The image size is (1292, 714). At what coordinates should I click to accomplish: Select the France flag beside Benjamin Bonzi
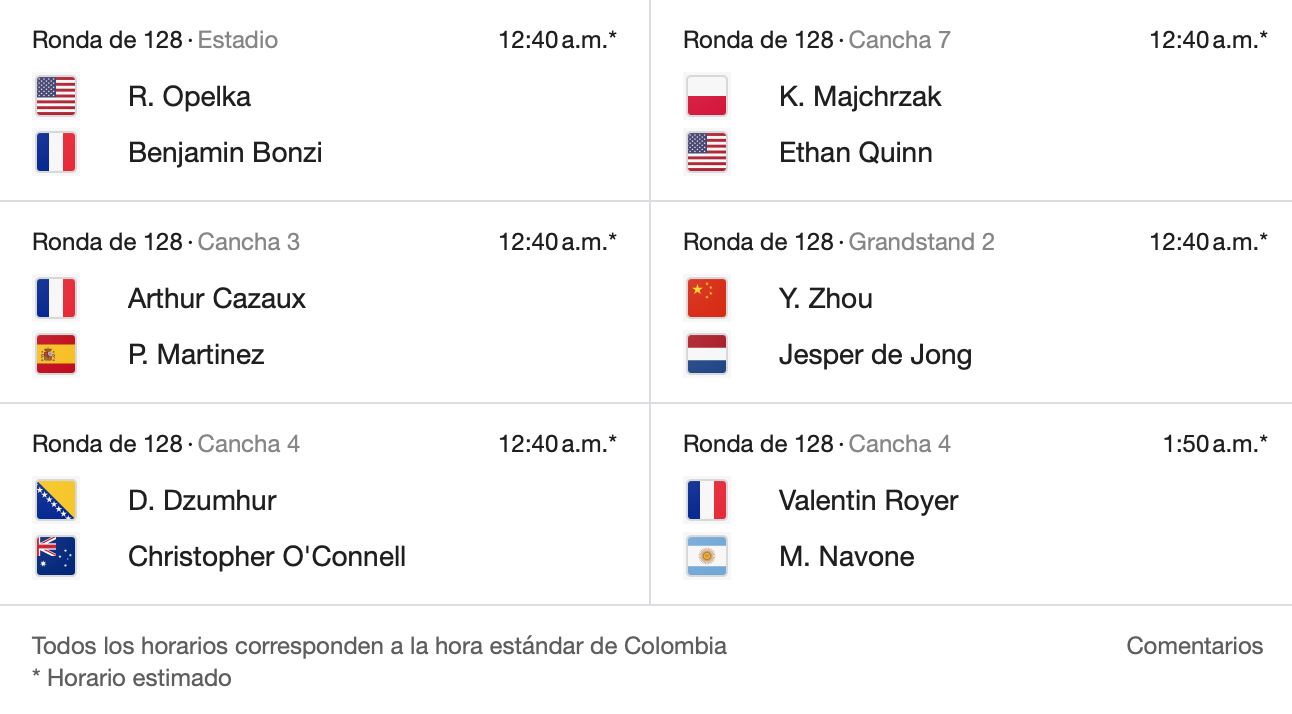click(x=55, y=152)
